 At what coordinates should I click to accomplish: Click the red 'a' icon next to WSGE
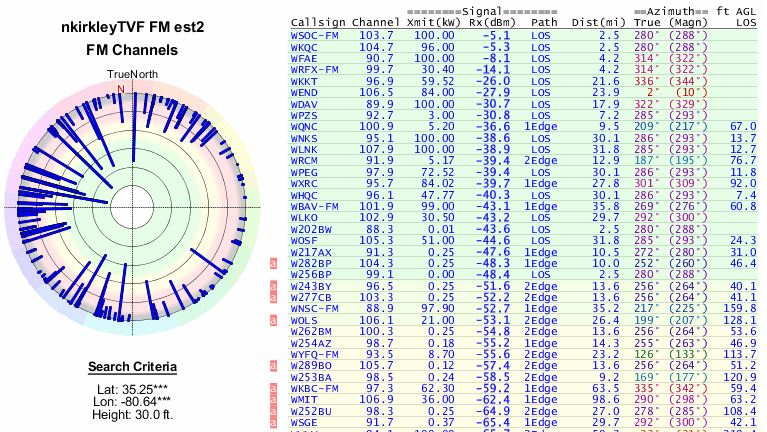pyautogui.click(x=271, y=423)
